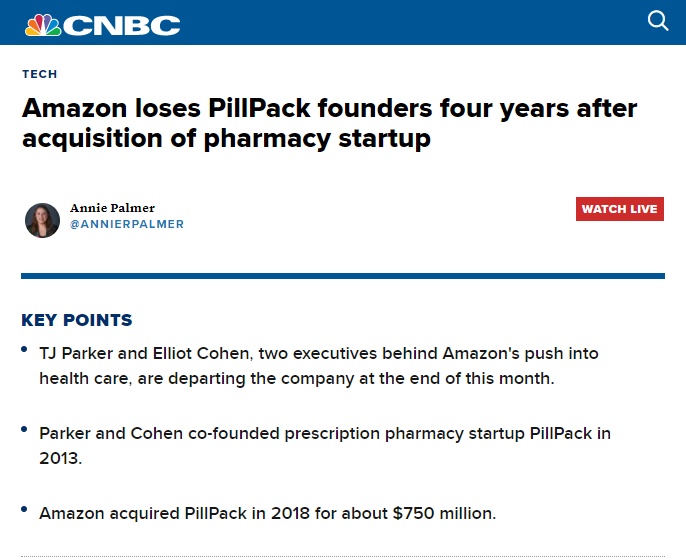The height and width of the screenshot is (560, 686).
Task: Click the bullet beside "Amazon acquired PillPack"
Action: (x=24, y=510)
